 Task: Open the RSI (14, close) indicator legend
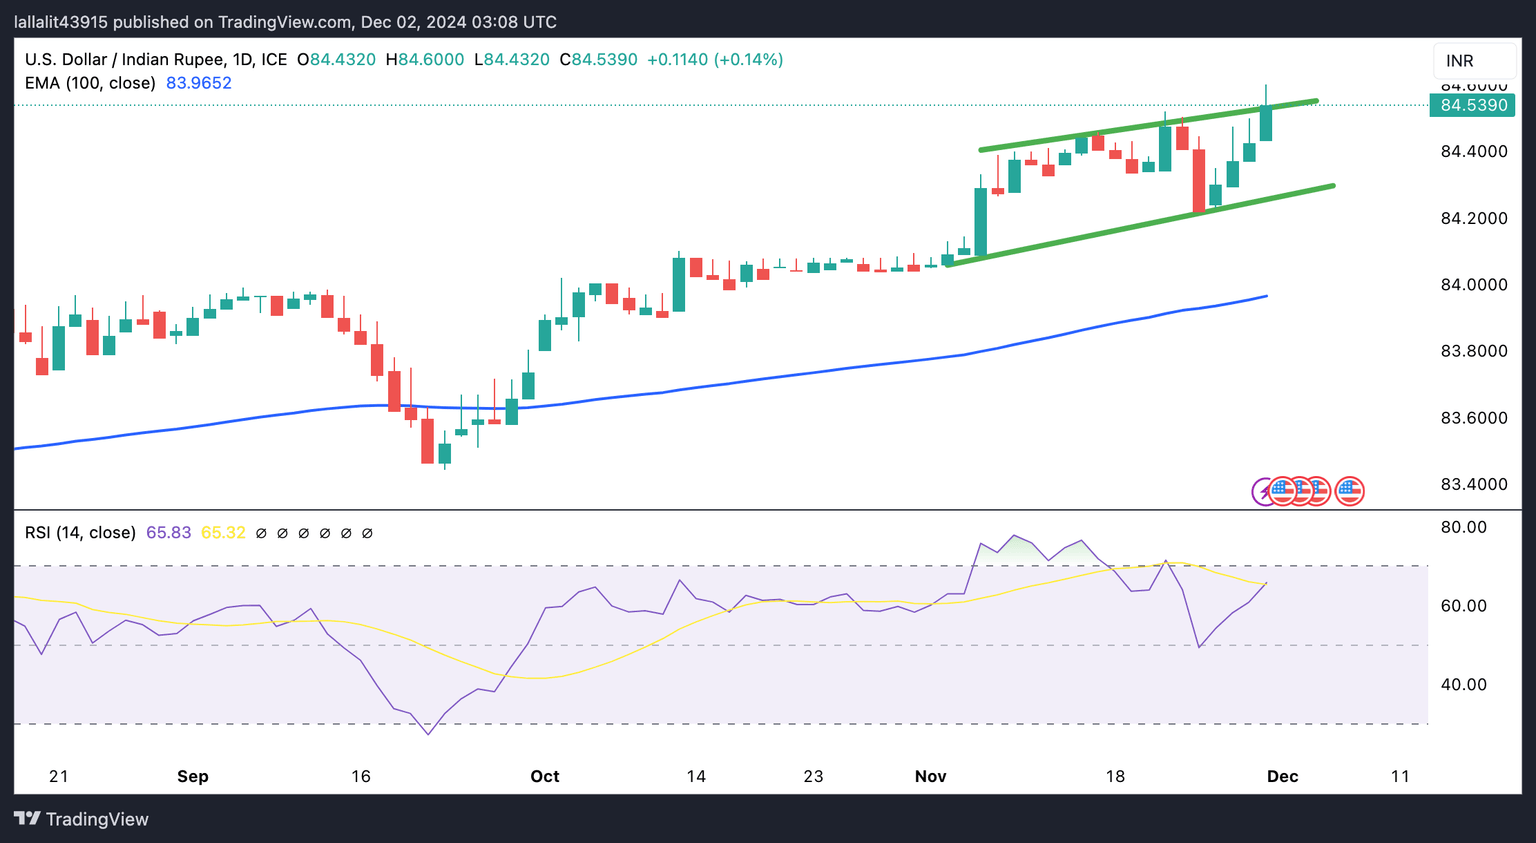(x=80, y=533)
